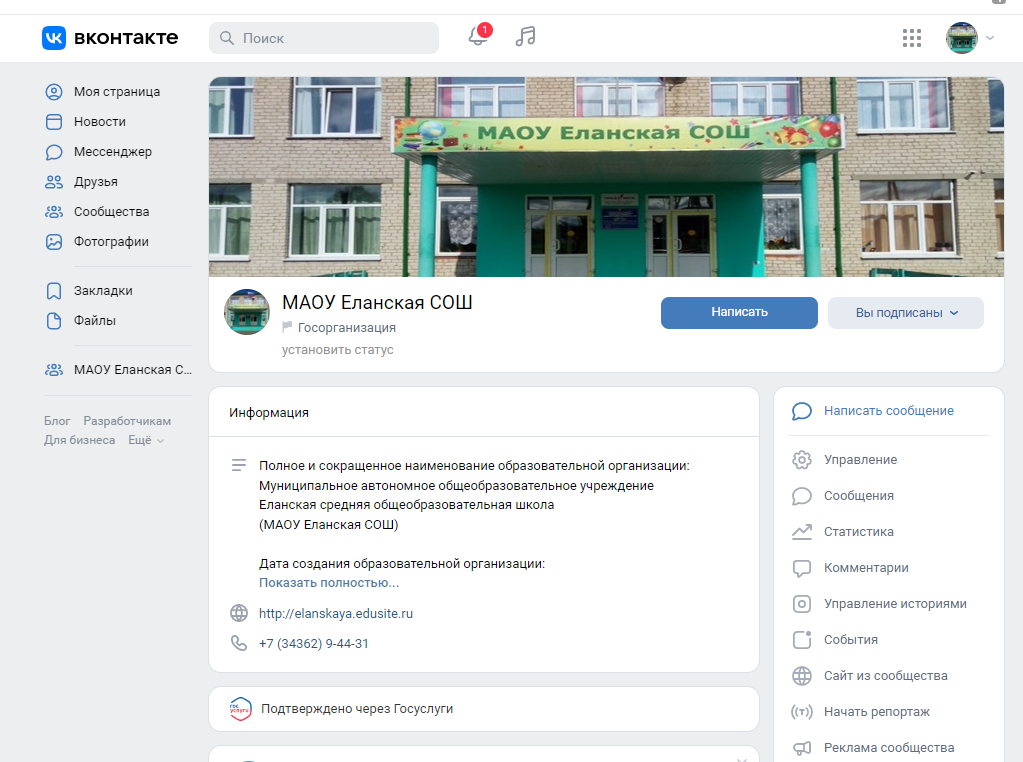Click Написать сообщение speech bubble icon
This screenshot has width=1023, height=762.
[802, 411]
